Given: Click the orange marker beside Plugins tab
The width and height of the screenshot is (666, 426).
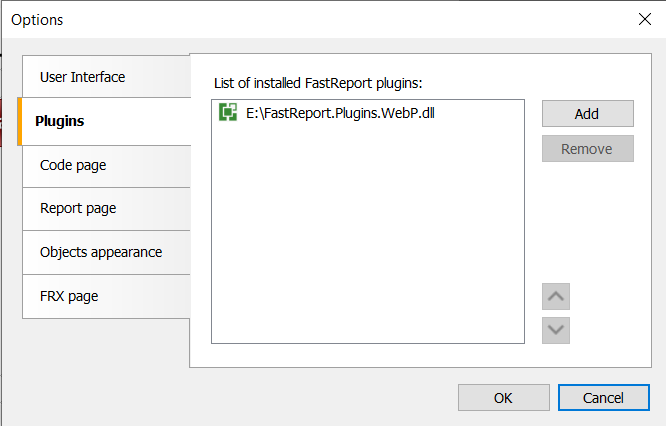Looking at the screenshot, I should pyautogui.click(x=20, y=121).
